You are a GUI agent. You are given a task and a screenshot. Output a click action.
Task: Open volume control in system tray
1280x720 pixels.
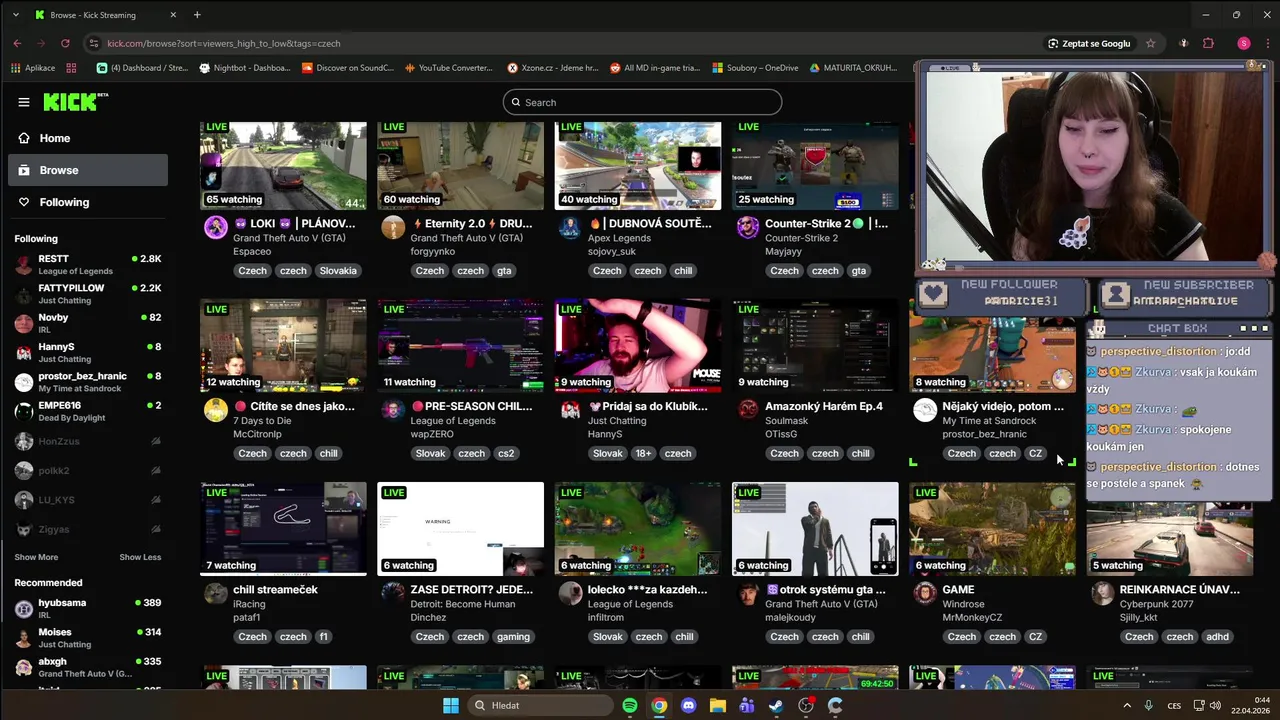[1215, 705]
